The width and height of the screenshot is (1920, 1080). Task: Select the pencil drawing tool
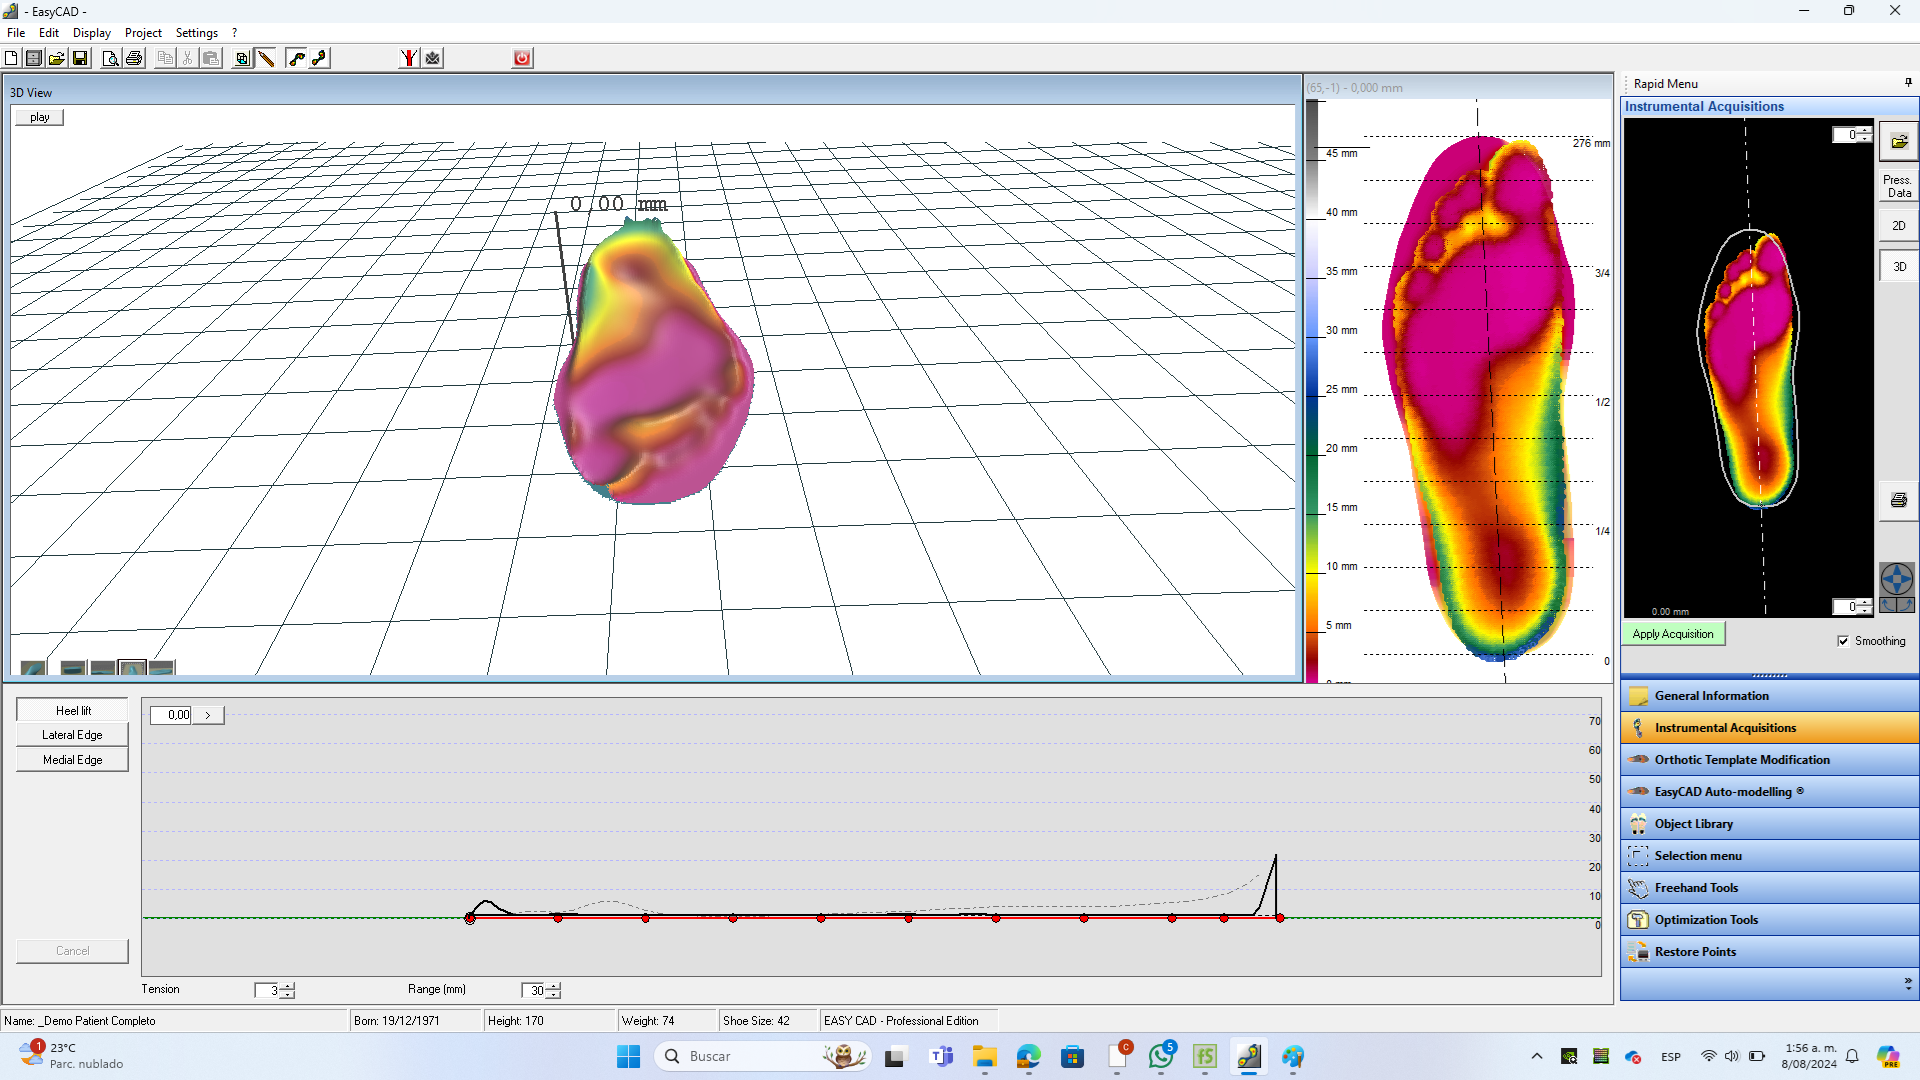click(x=266, y=58)
